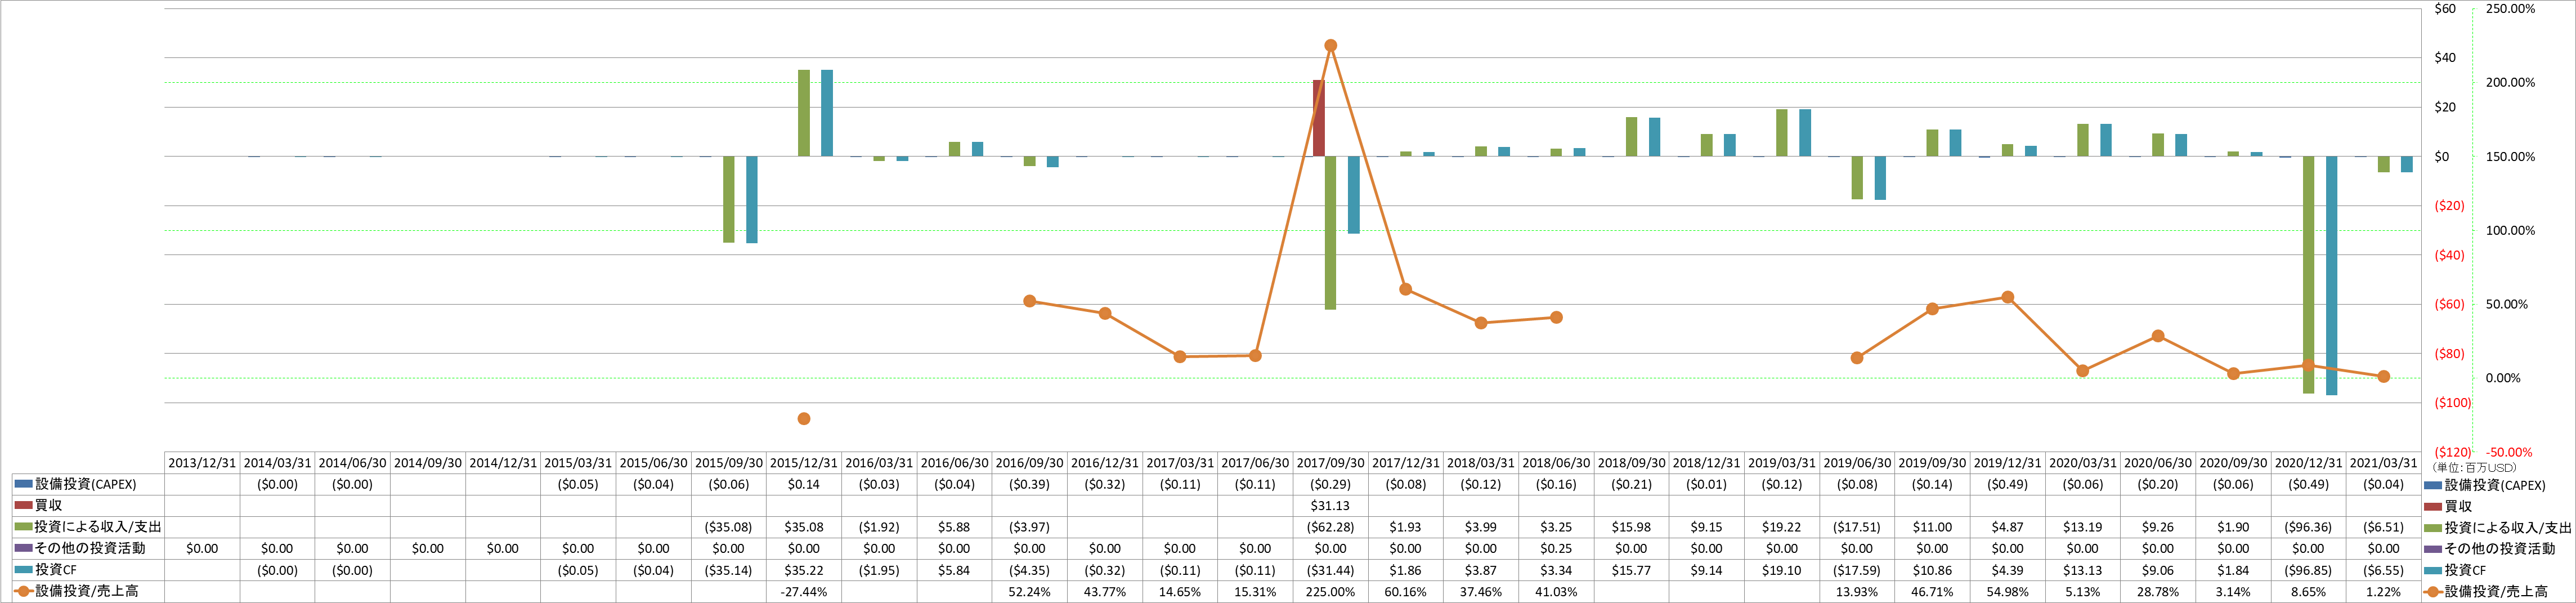Click the red 買収 bar at 2017/09/30
2576x603 pixels.
tap(1319, 118)
